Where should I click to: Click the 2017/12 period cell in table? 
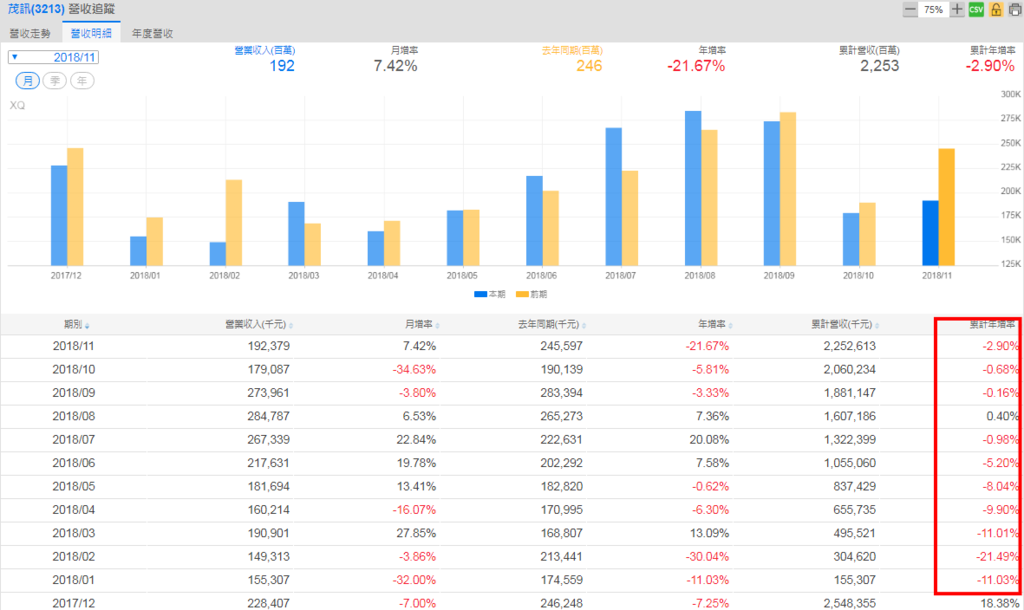coord(74,603)
